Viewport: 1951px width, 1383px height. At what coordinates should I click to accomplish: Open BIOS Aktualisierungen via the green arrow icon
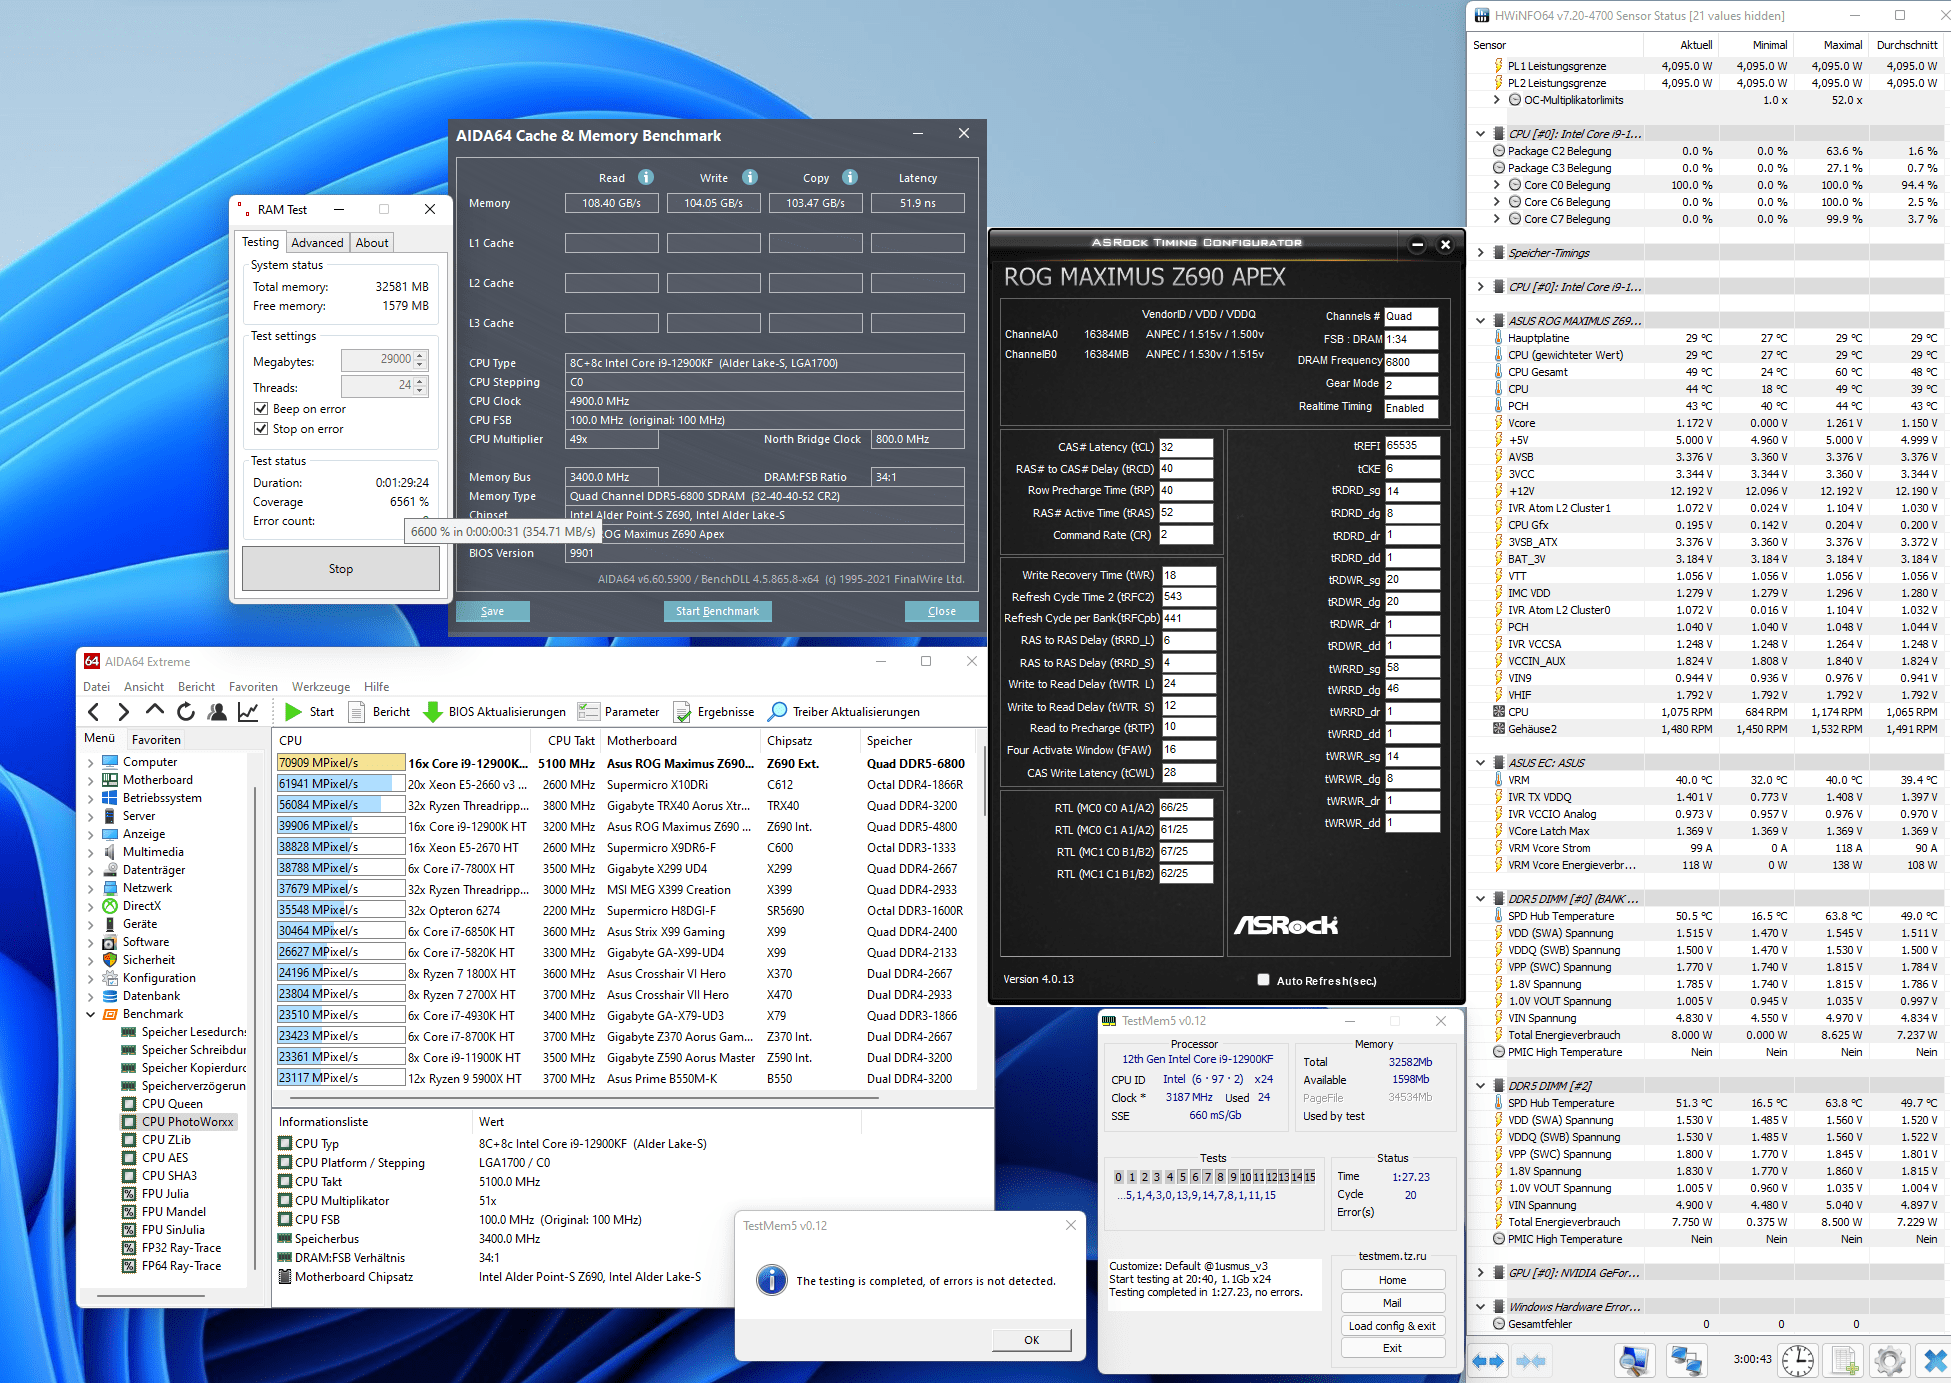(433, 712)
